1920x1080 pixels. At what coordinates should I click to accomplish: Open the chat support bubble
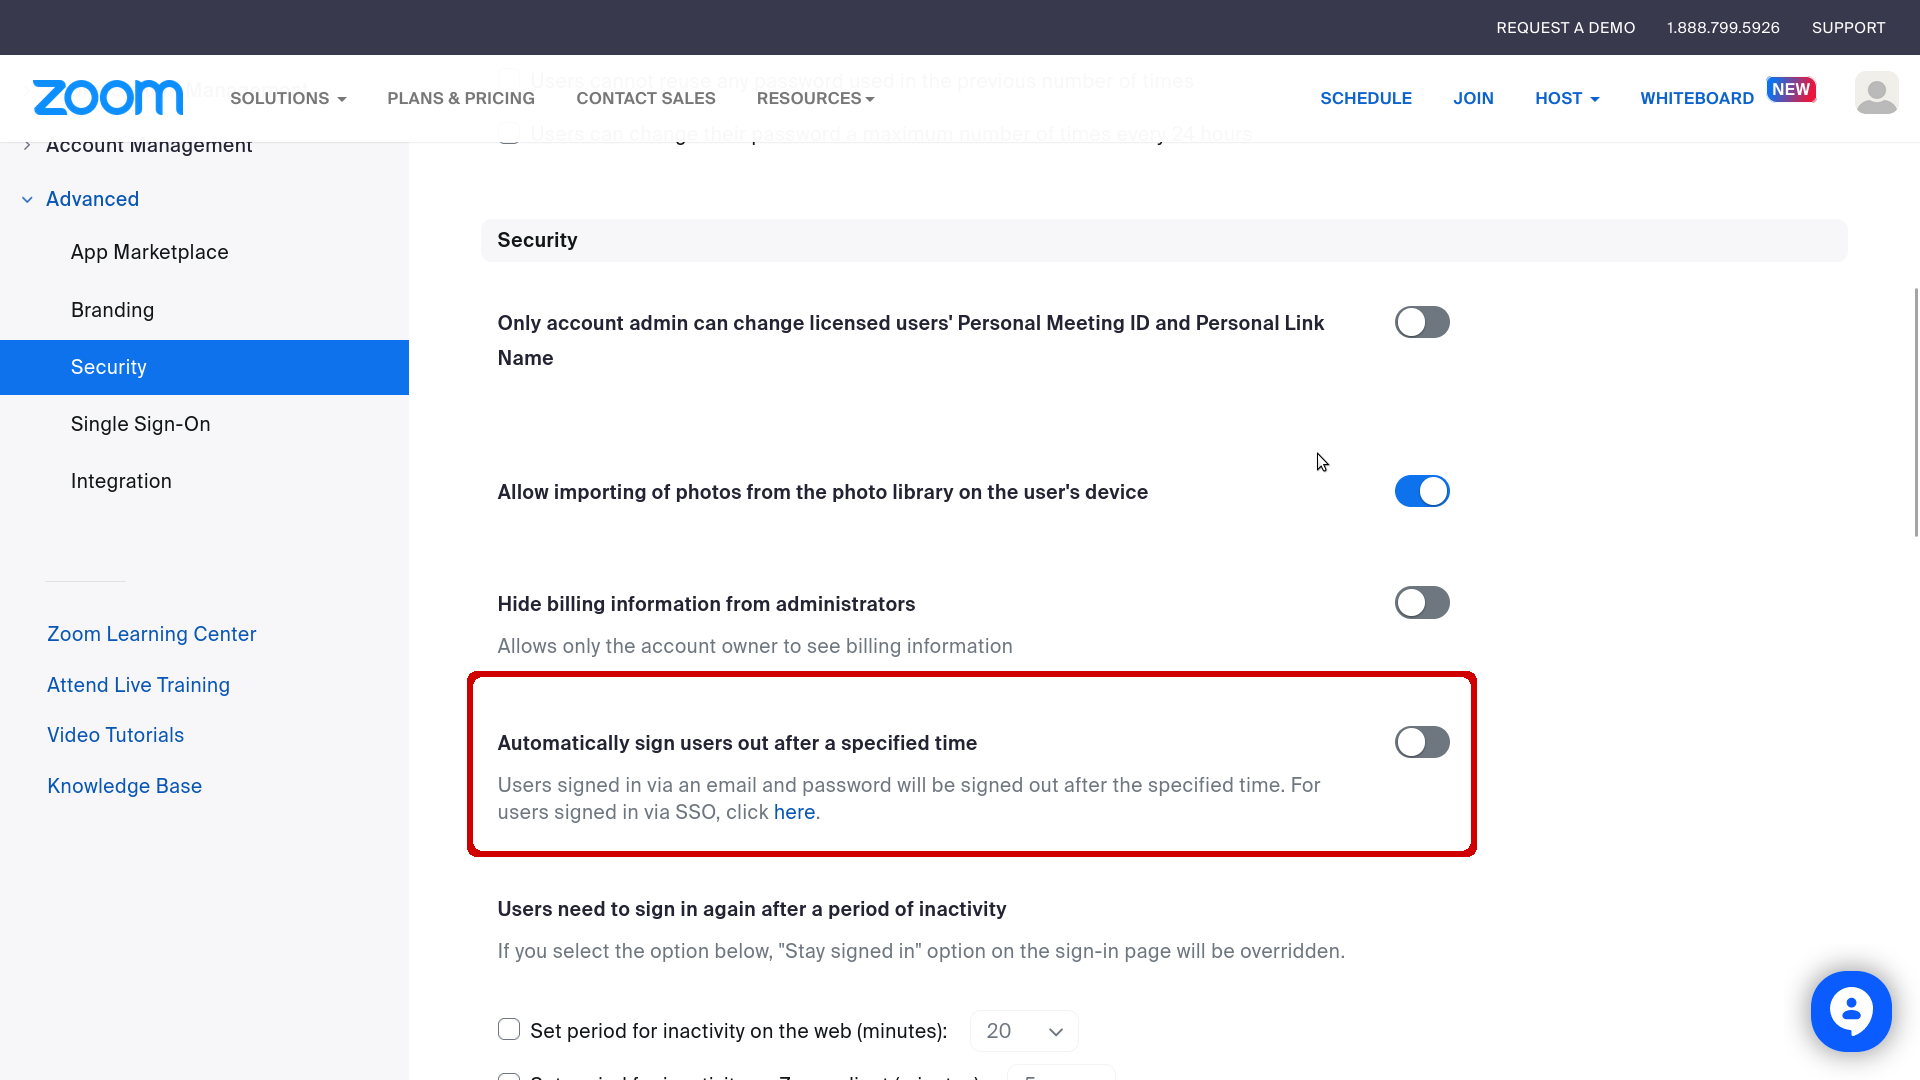pyautogui.click(x=1851, y=1011)
